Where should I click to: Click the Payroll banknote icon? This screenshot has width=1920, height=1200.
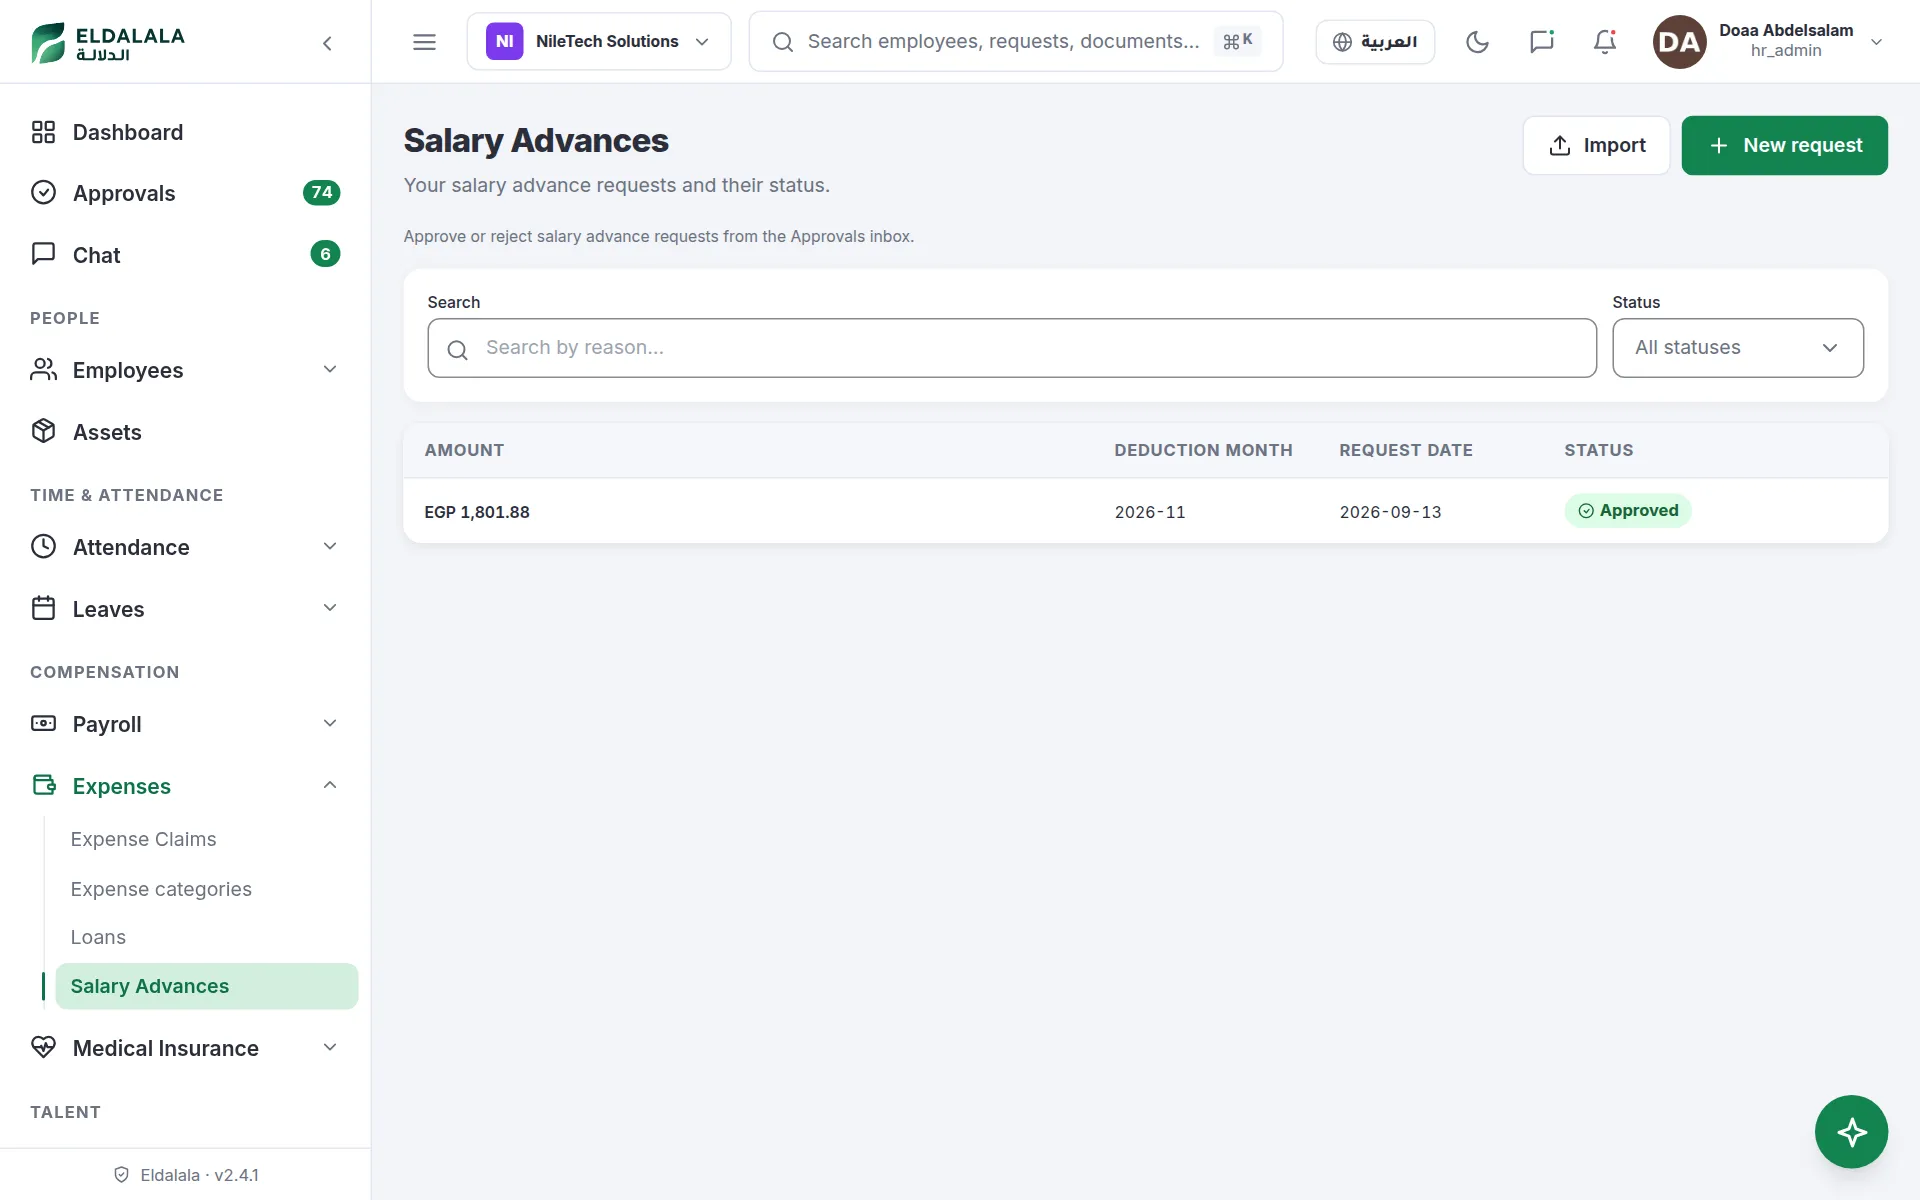click(x=43, y=723)
